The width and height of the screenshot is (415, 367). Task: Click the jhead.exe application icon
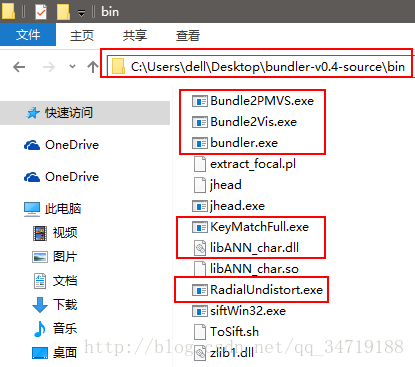point(200,206)
